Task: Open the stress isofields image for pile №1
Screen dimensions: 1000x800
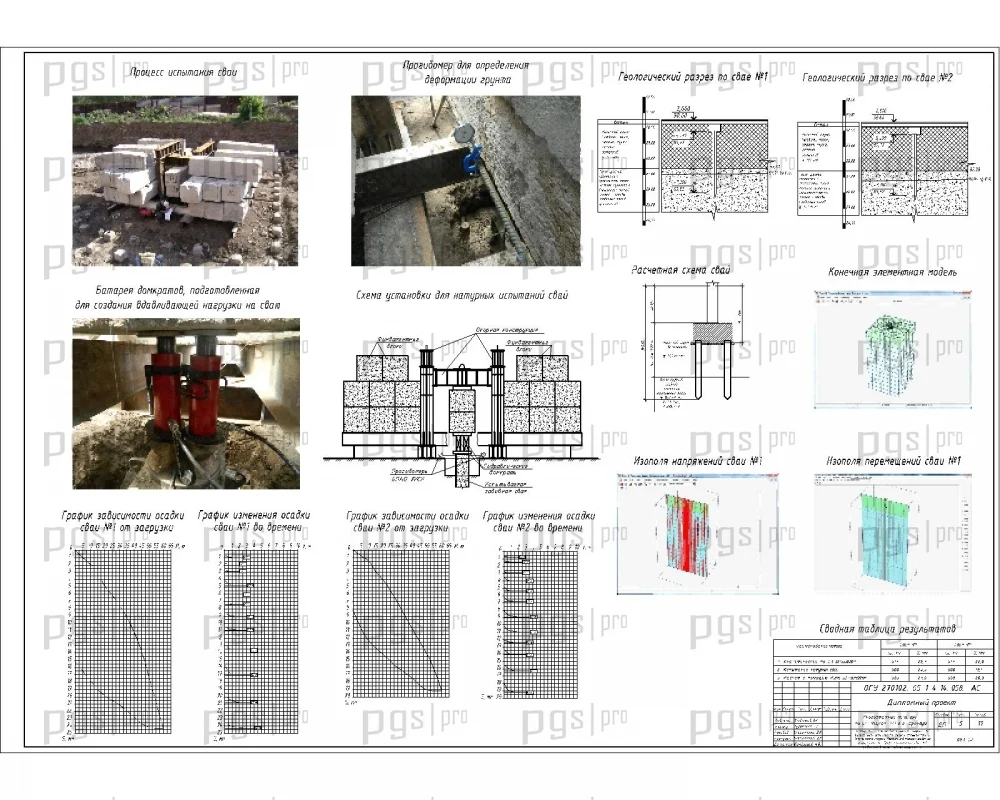Action: pos(697,534)
